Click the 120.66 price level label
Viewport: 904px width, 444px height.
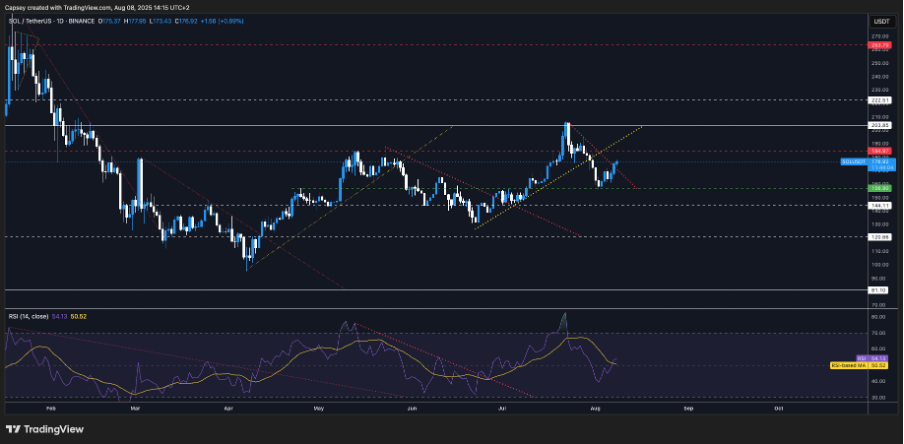click(880, 237)
